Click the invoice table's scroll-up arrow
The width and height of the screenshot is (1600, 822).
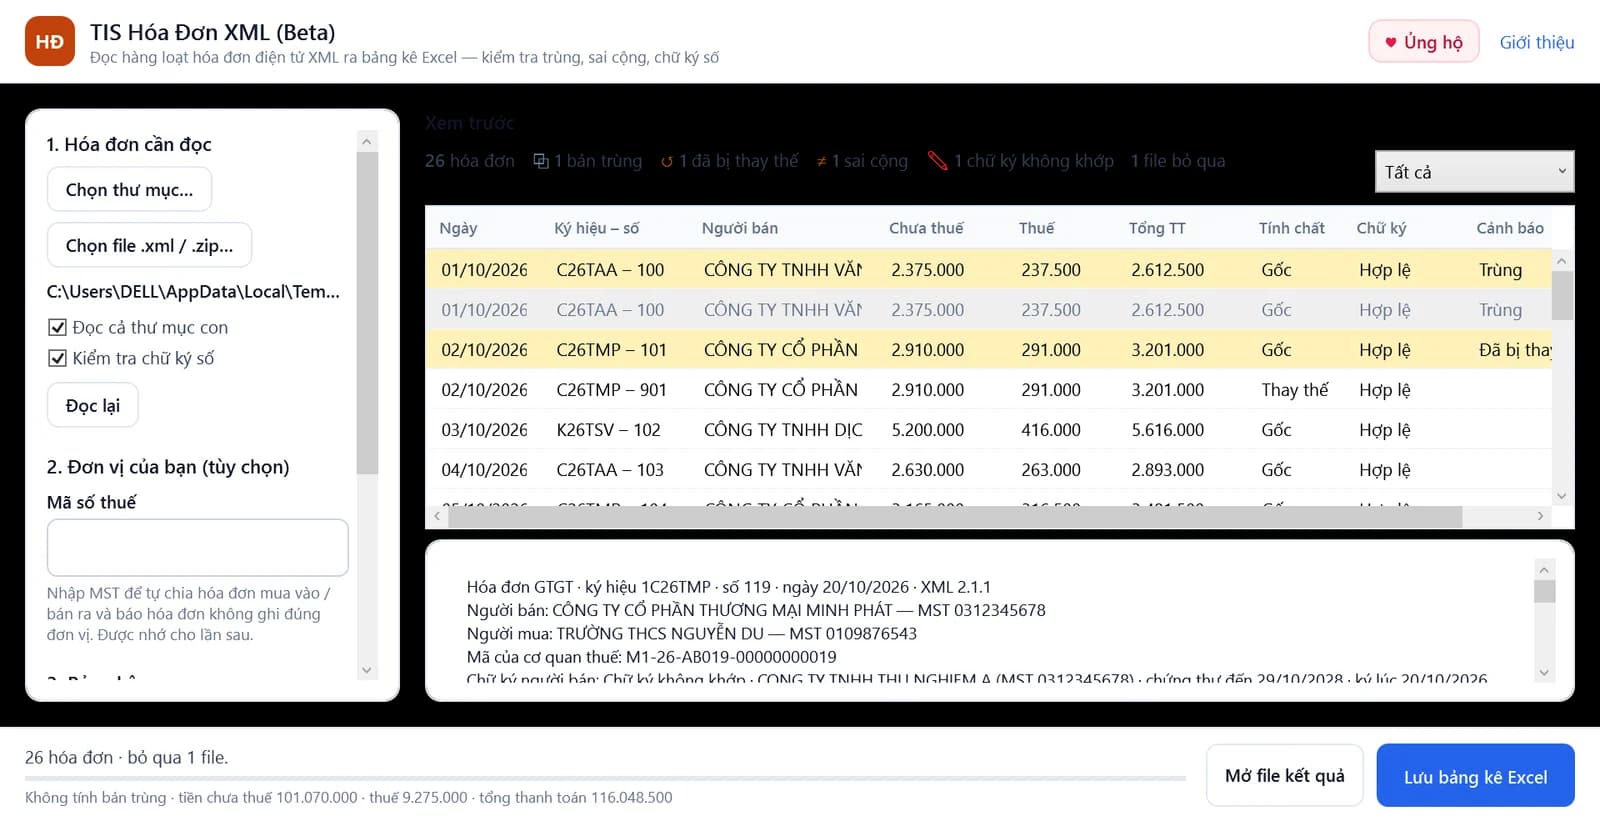(x=1562, y=261)
